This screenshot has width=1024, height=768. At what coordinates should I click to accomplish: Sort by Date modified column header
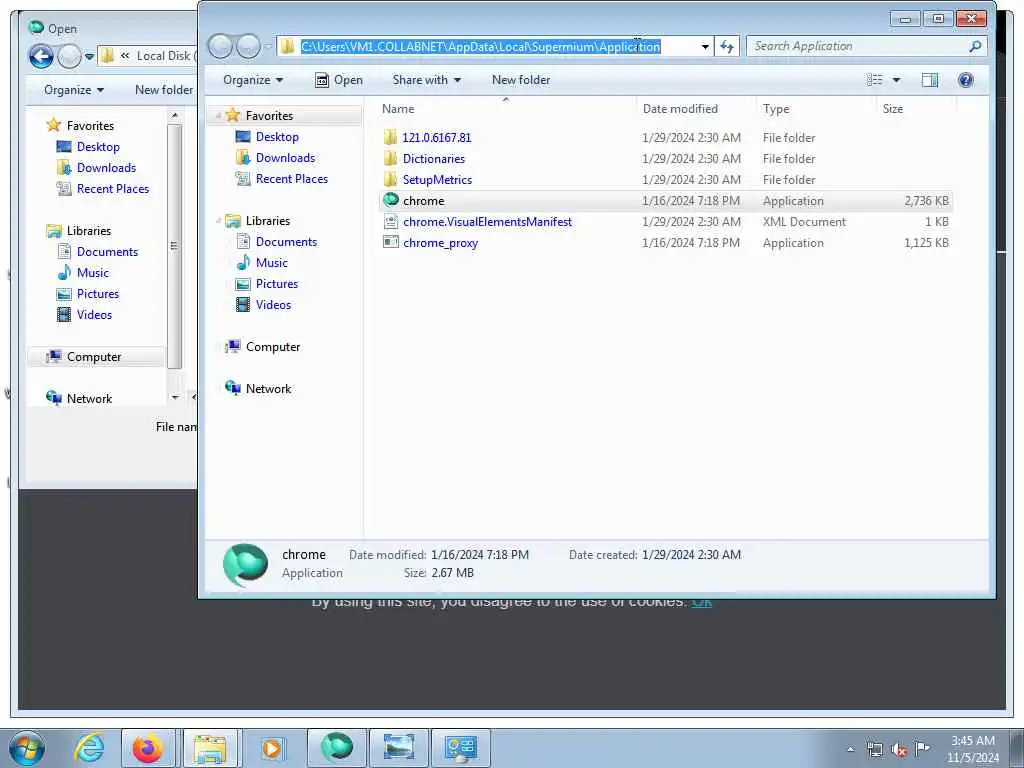click(696, 108)
